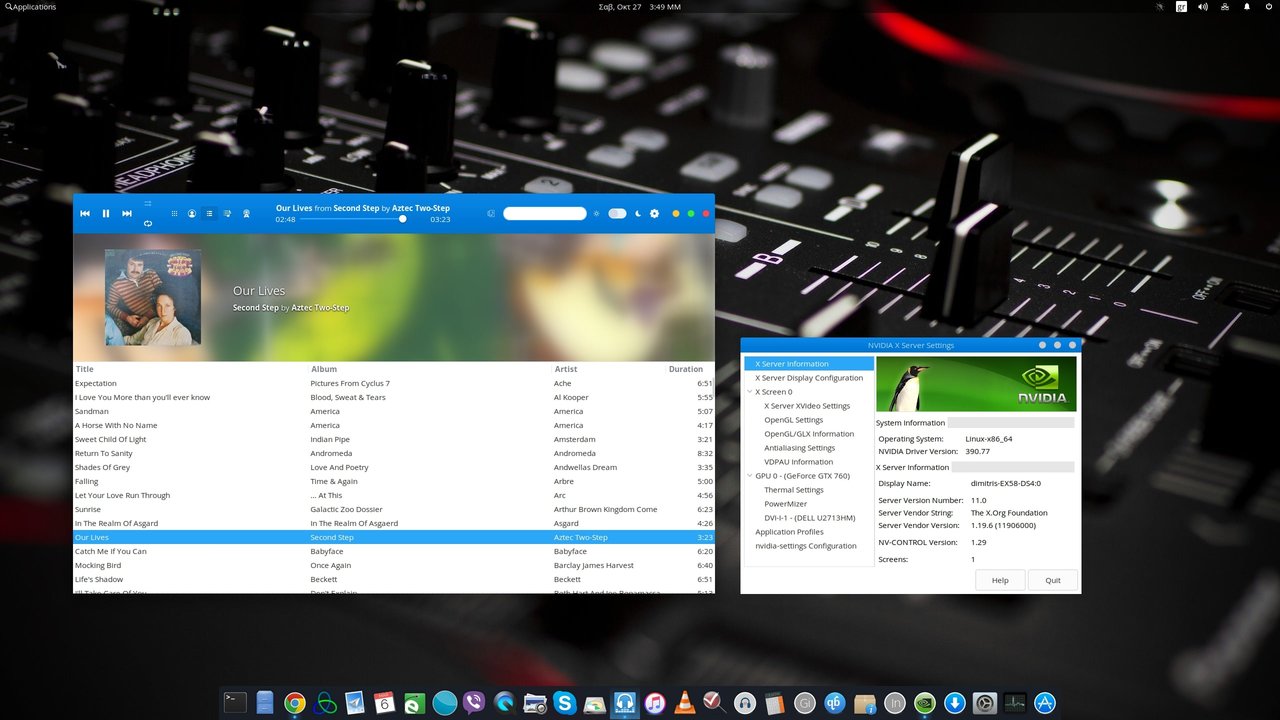This screenshot has height=720, width=1280.
Task: Open NVIDIA settings icon in the dock
Action: [925, 703]
